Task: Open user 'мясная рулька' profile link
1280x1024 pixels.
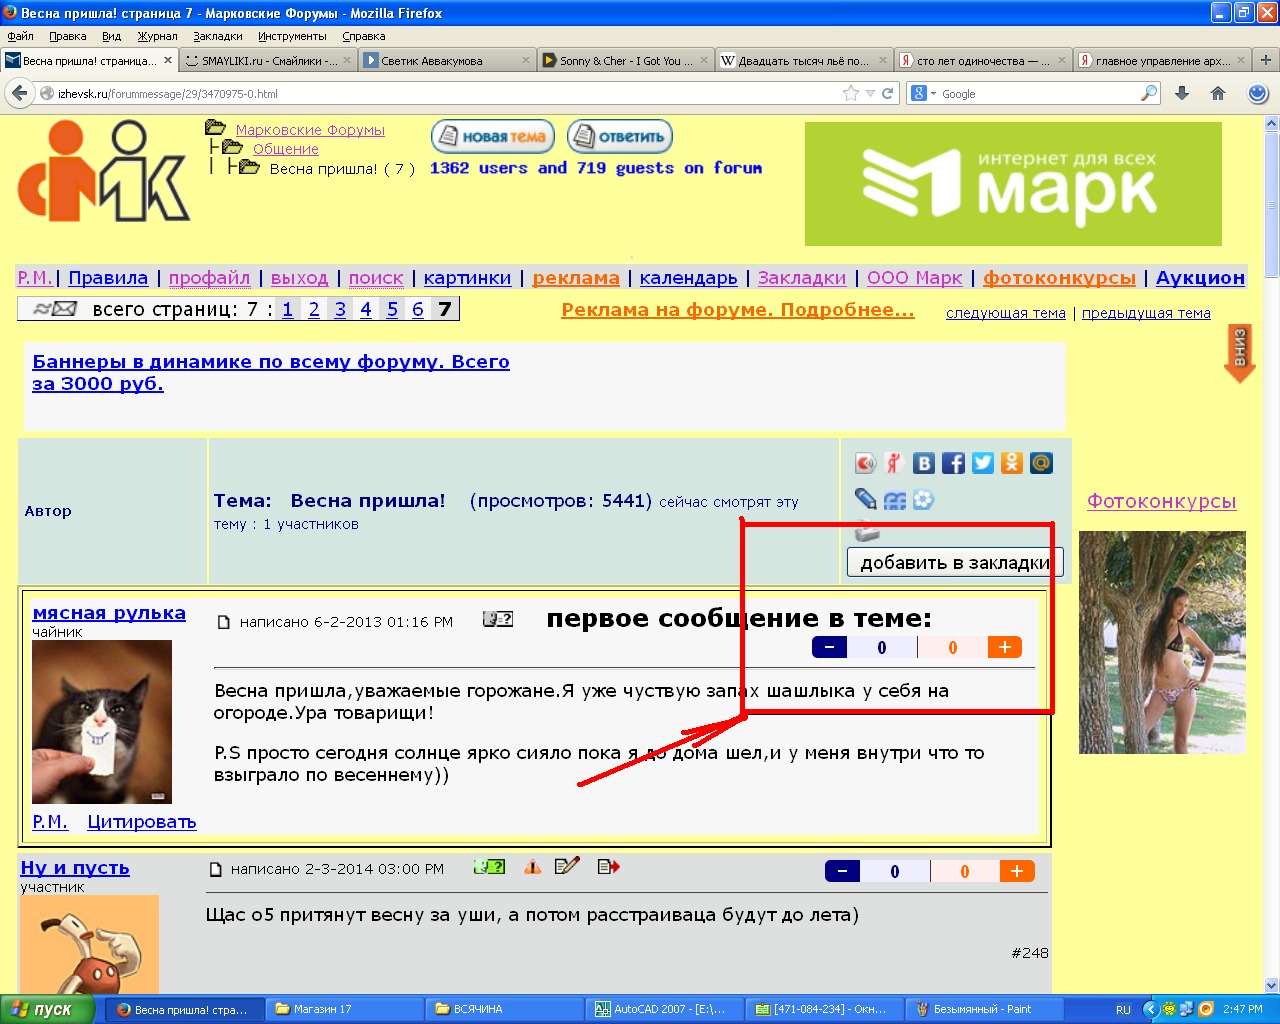Action: (109, 613)
